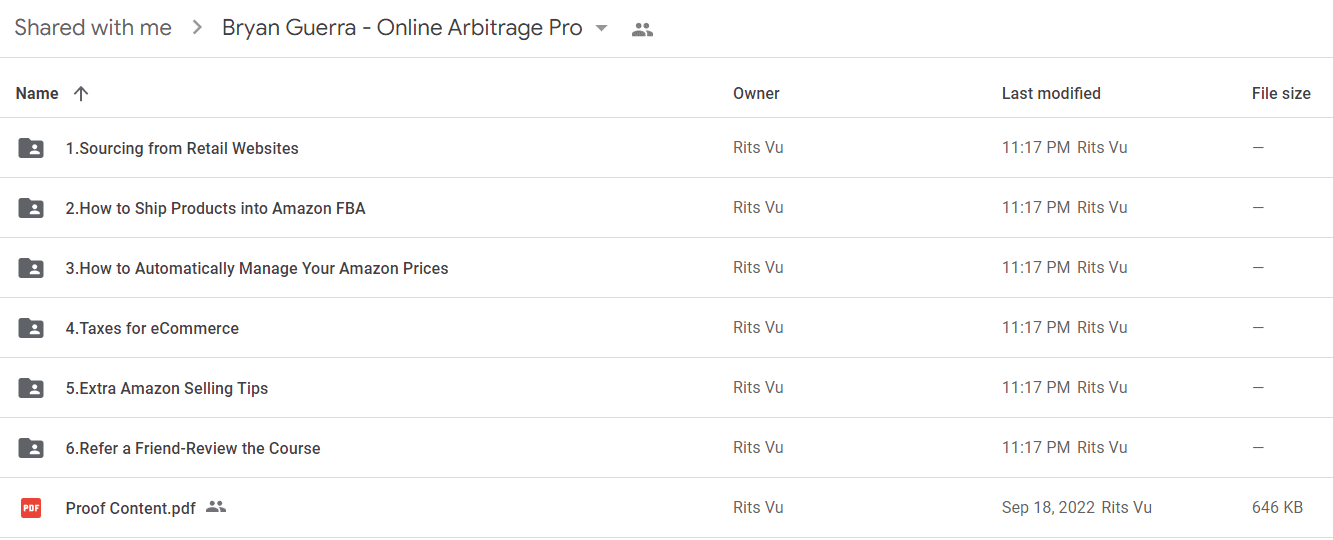Open dropdown arrow after Online Arbitrage Pro
Screen dimensions: 1333x540
pos(601,28)
